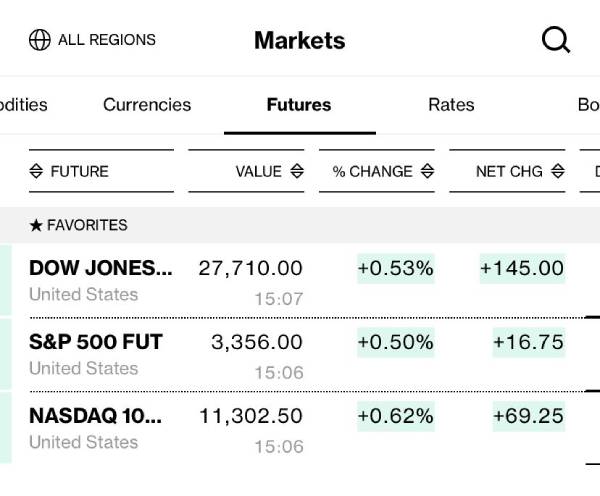
Task: Sort by the % CHANGE column header
Action: pyautogui.click(x=372, y=171)
